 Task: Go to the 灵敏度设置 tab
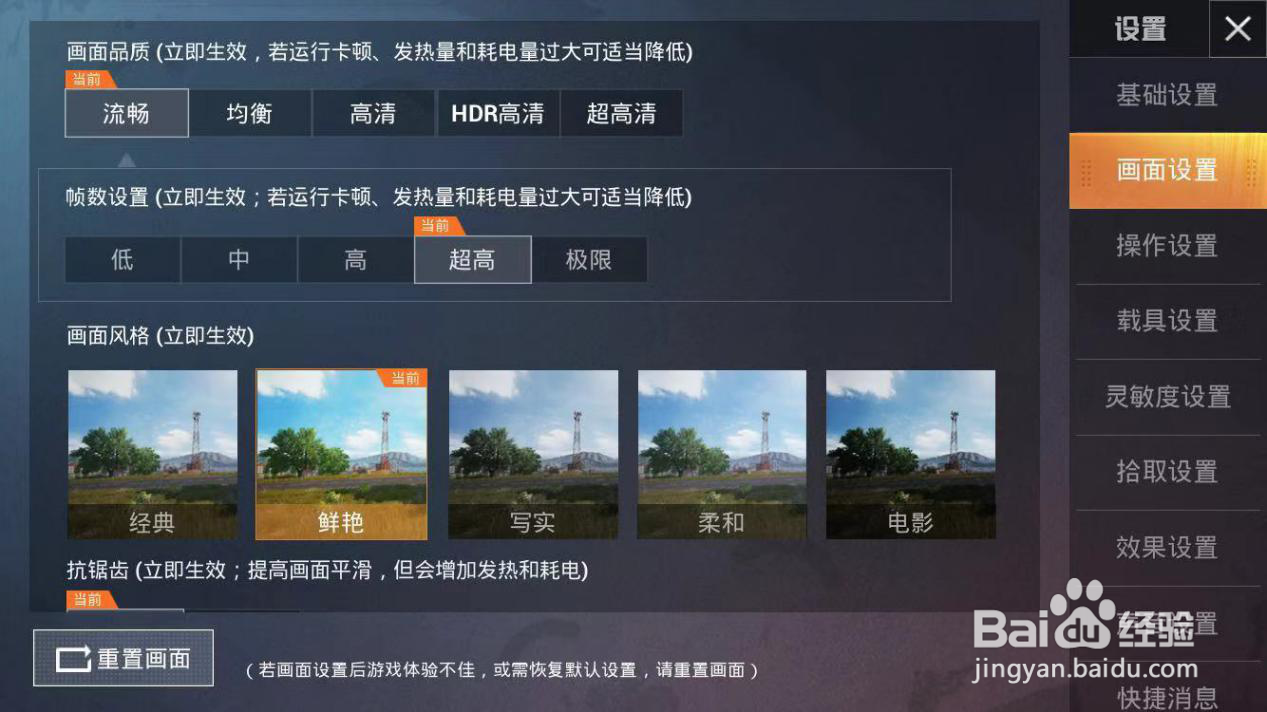pyautogui.click(x=1166, y=397)
